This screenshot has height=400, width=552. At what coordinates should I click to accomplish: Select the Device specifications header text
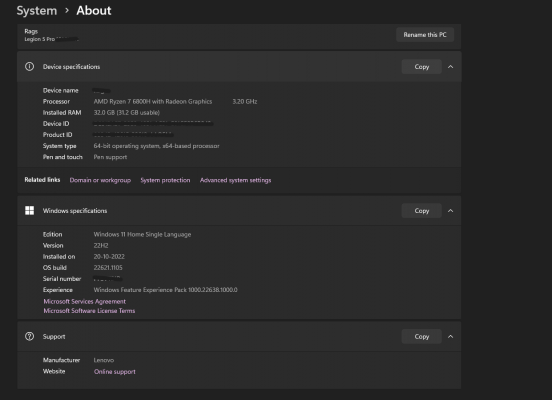71,67
